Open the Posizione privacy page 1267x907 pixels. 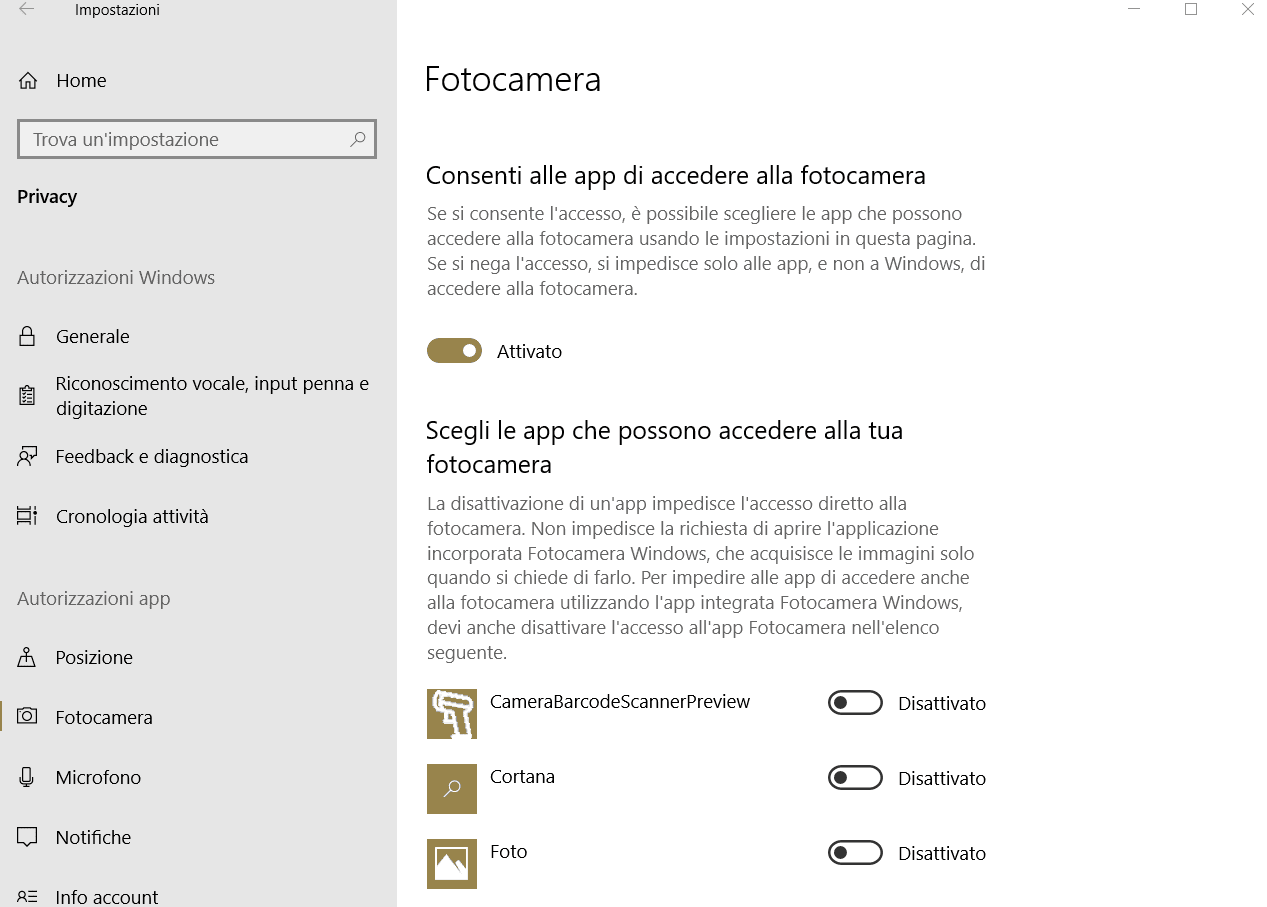point(94,657)
